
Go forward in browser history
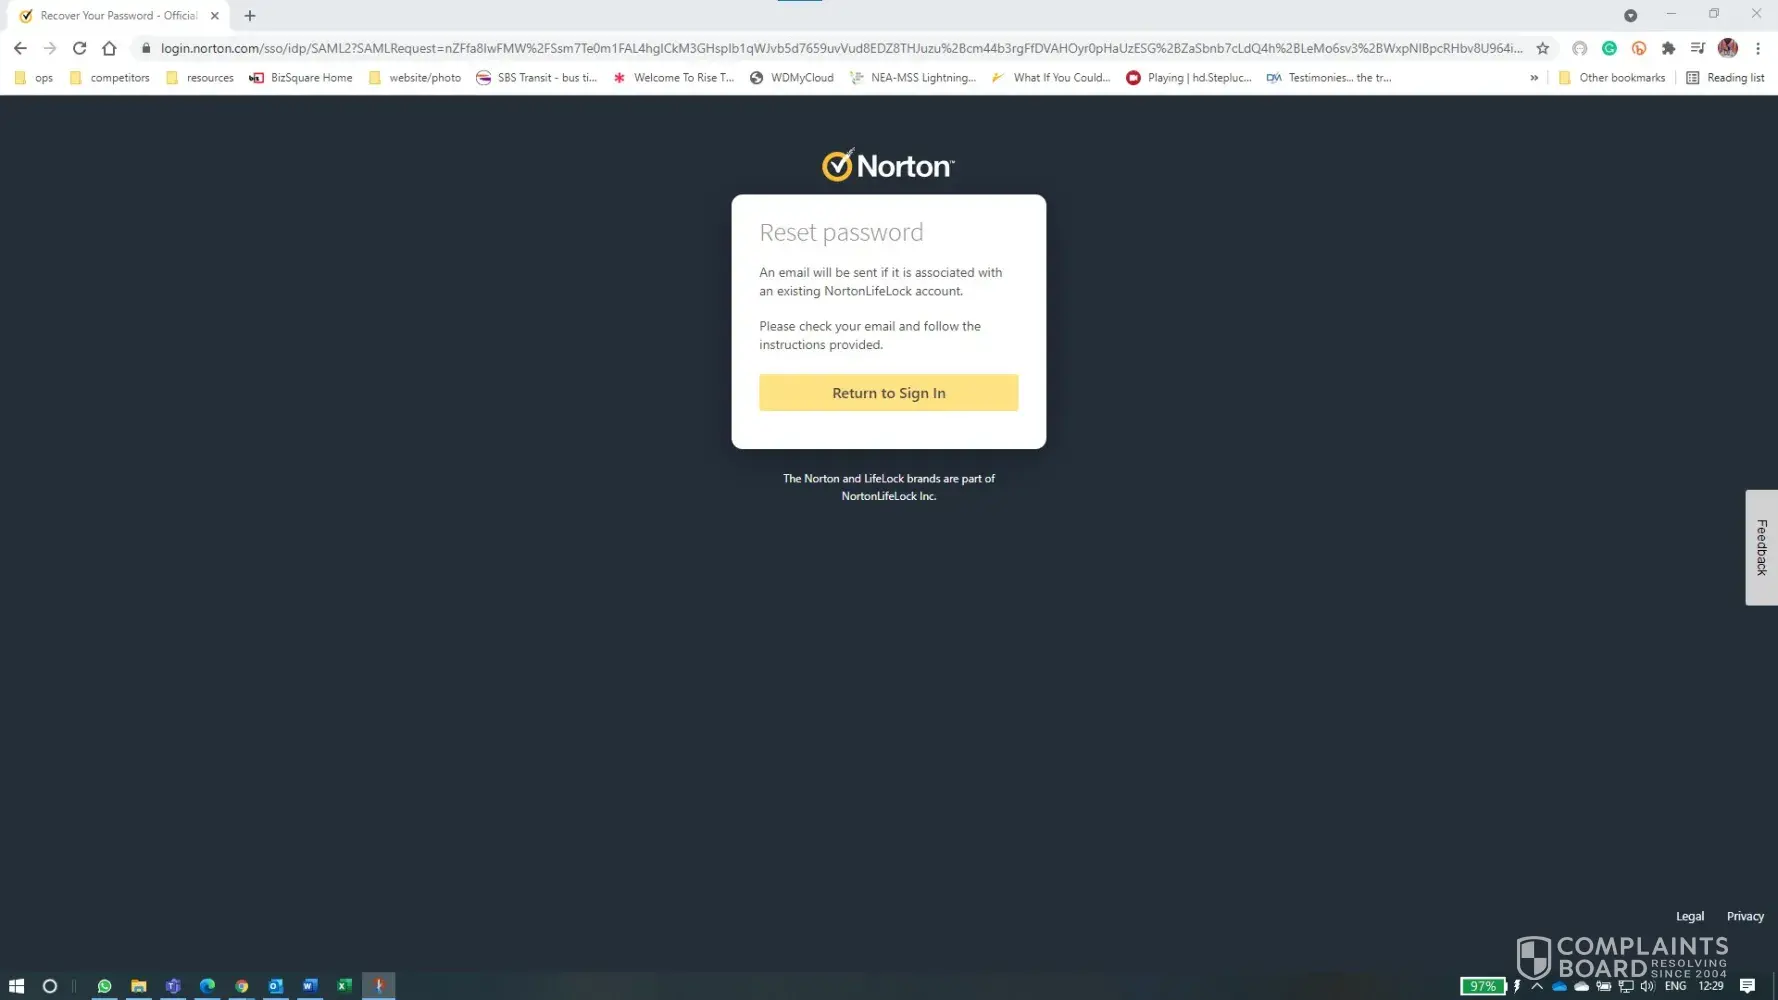(x=50, y=48)
